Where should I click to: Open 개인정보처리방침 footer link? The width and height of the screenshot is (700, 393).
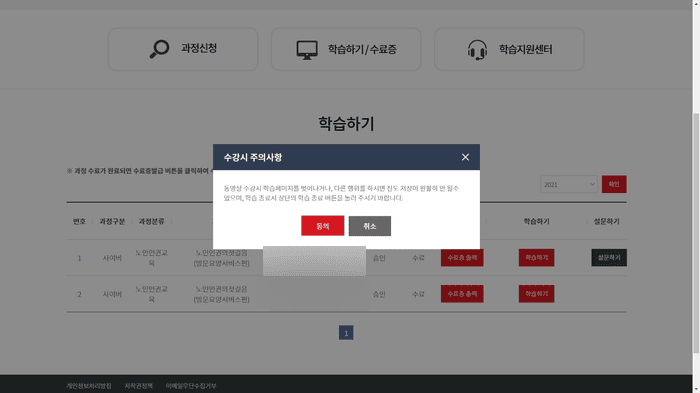[x=89, y=386]
